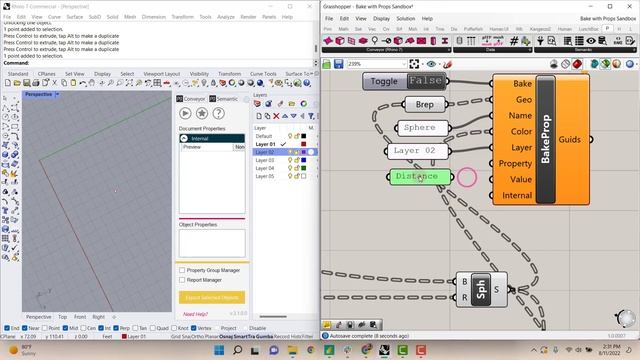
Task: Click the Grasshopper save file disk icon
Action: click(338, 64)
